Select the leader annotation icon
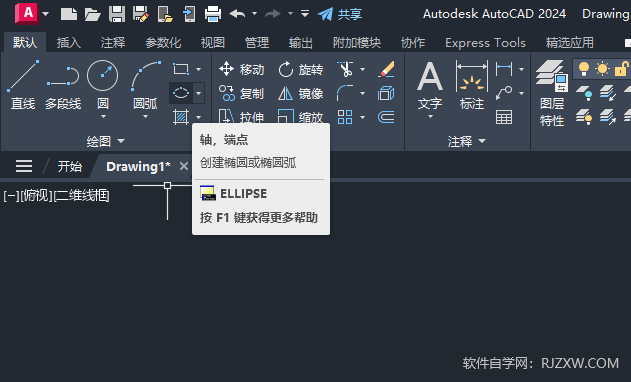The width and height of the screenshot is (631, 382). pos(504,93)
